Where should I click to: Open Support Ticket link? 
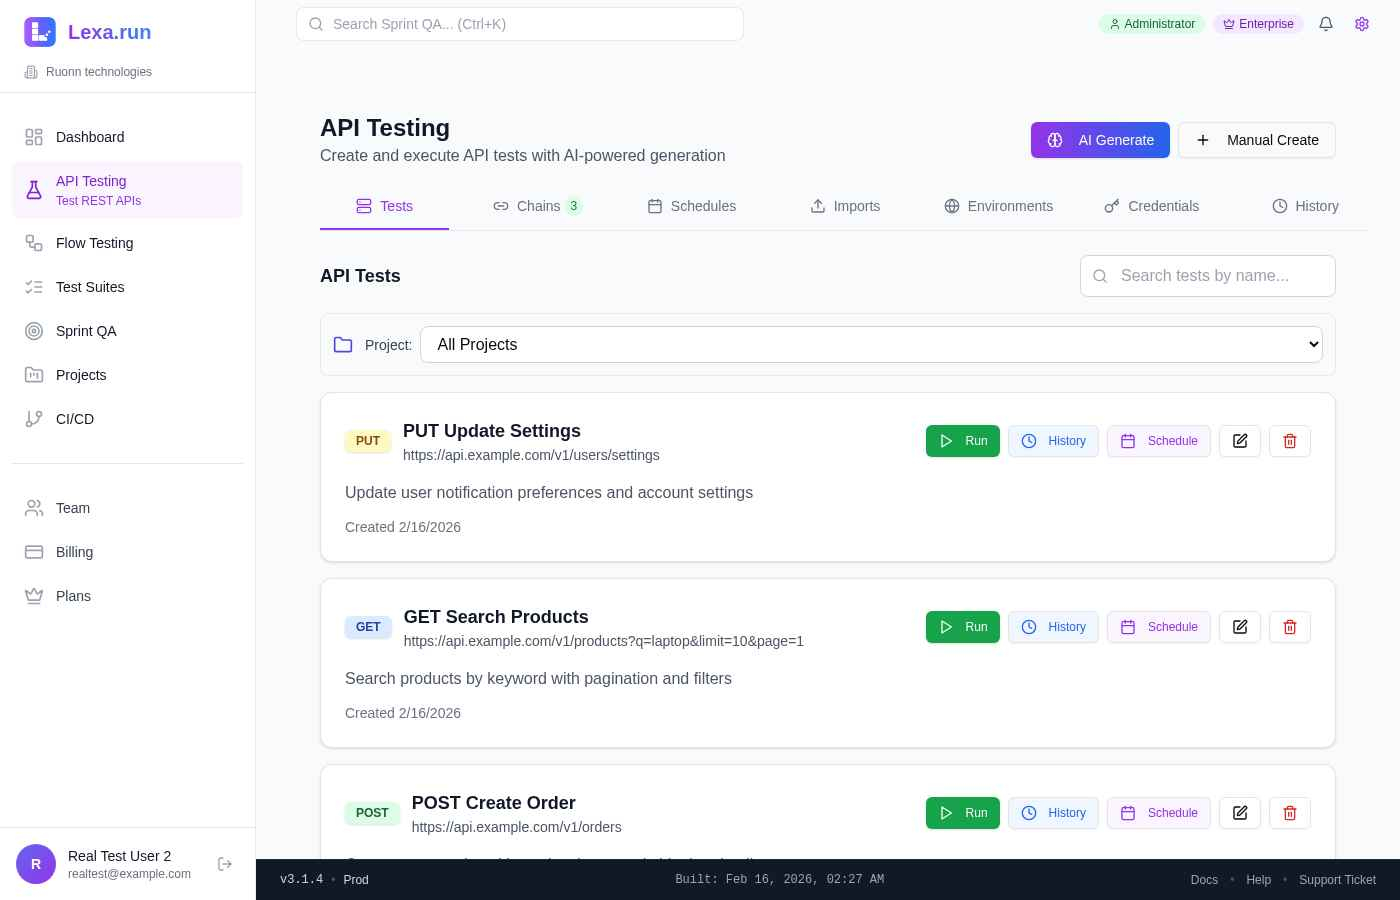click(1337, 880)
